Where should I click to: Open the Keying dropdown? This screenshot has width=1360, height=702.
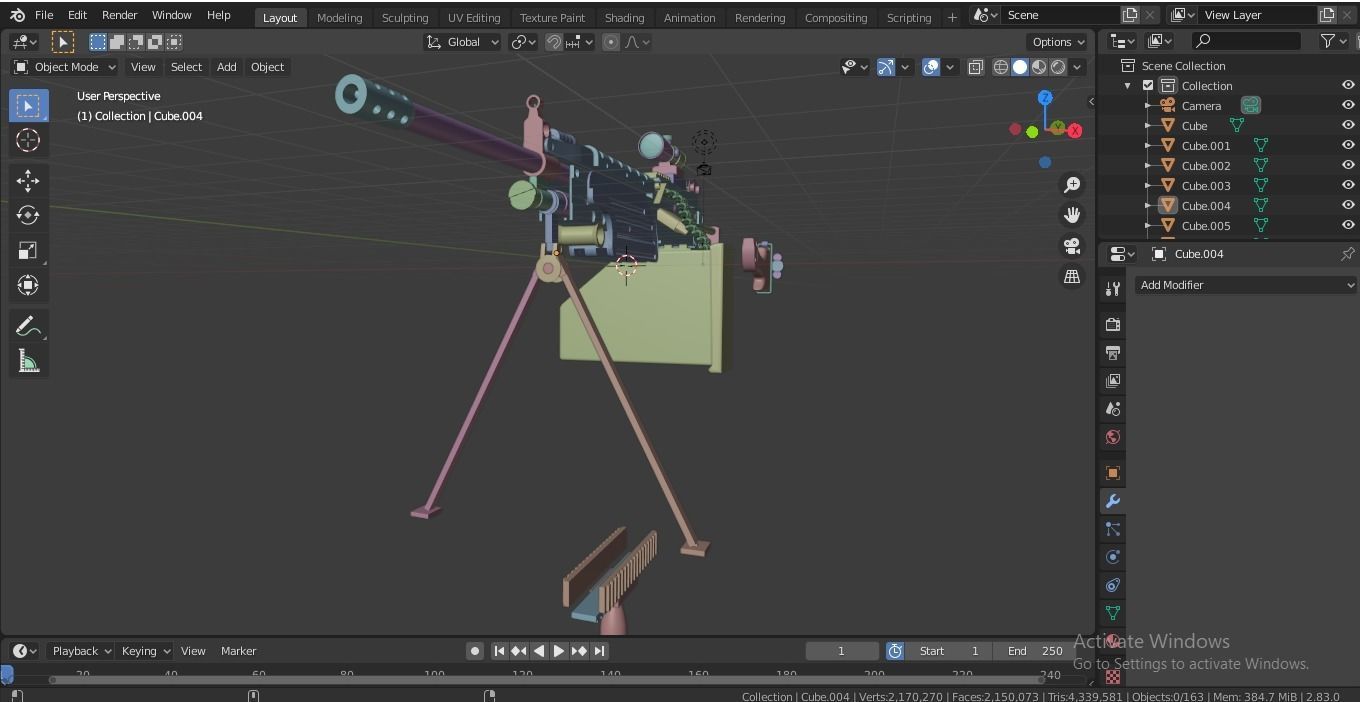(x=145, y=651)
